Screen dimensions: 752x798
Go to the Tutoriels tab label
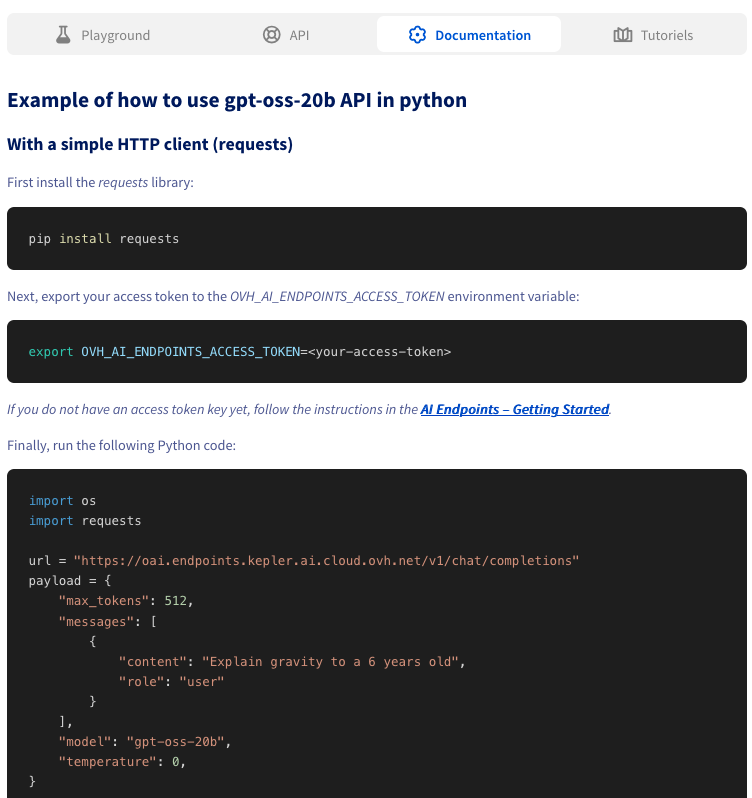pos(667,35)
